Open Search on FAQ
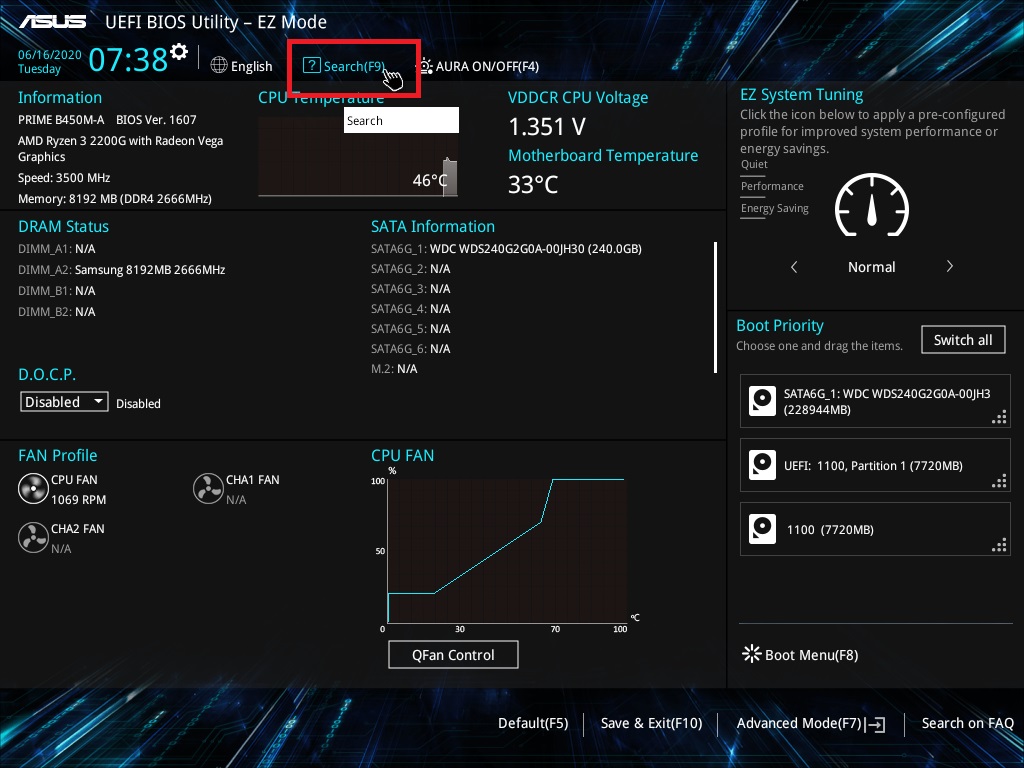Viewport: 1024px width, 768px height. coord(967,724)
